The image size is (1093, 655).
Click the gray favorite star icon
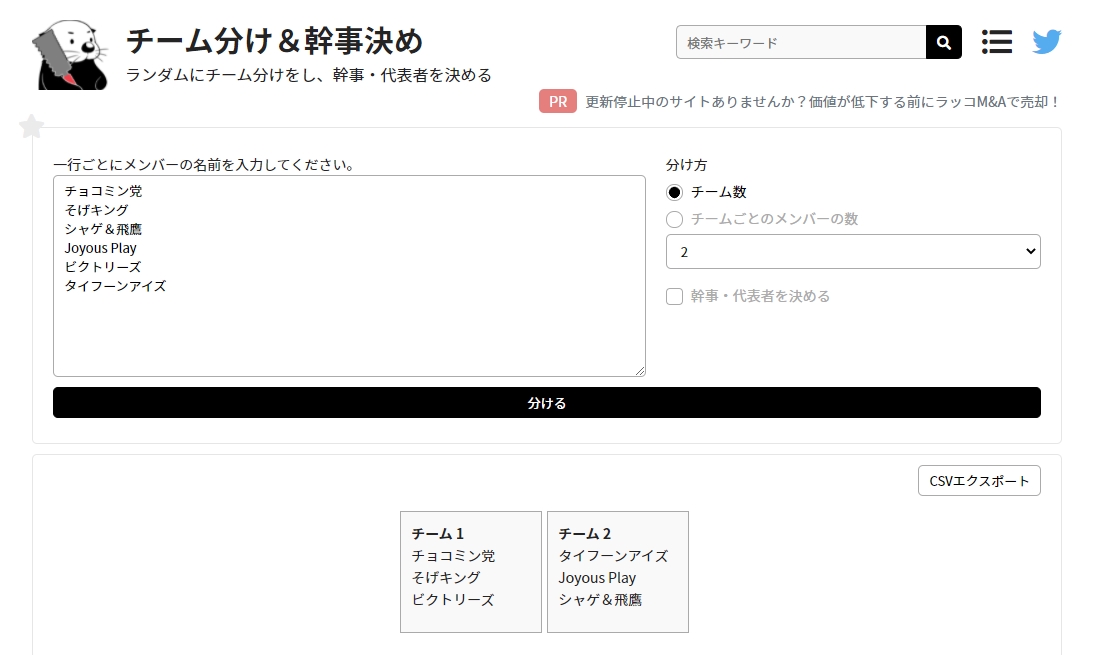pos(32,127)
